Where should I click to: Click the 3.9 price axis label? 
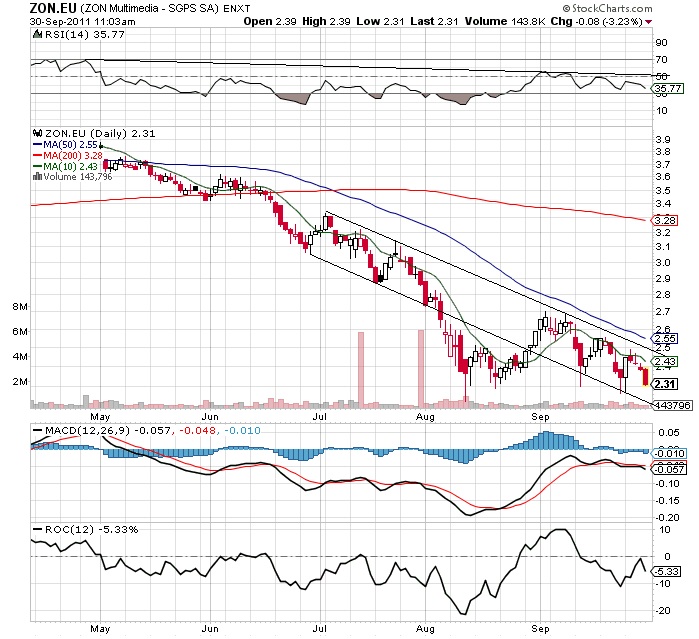tap(663, 140)
